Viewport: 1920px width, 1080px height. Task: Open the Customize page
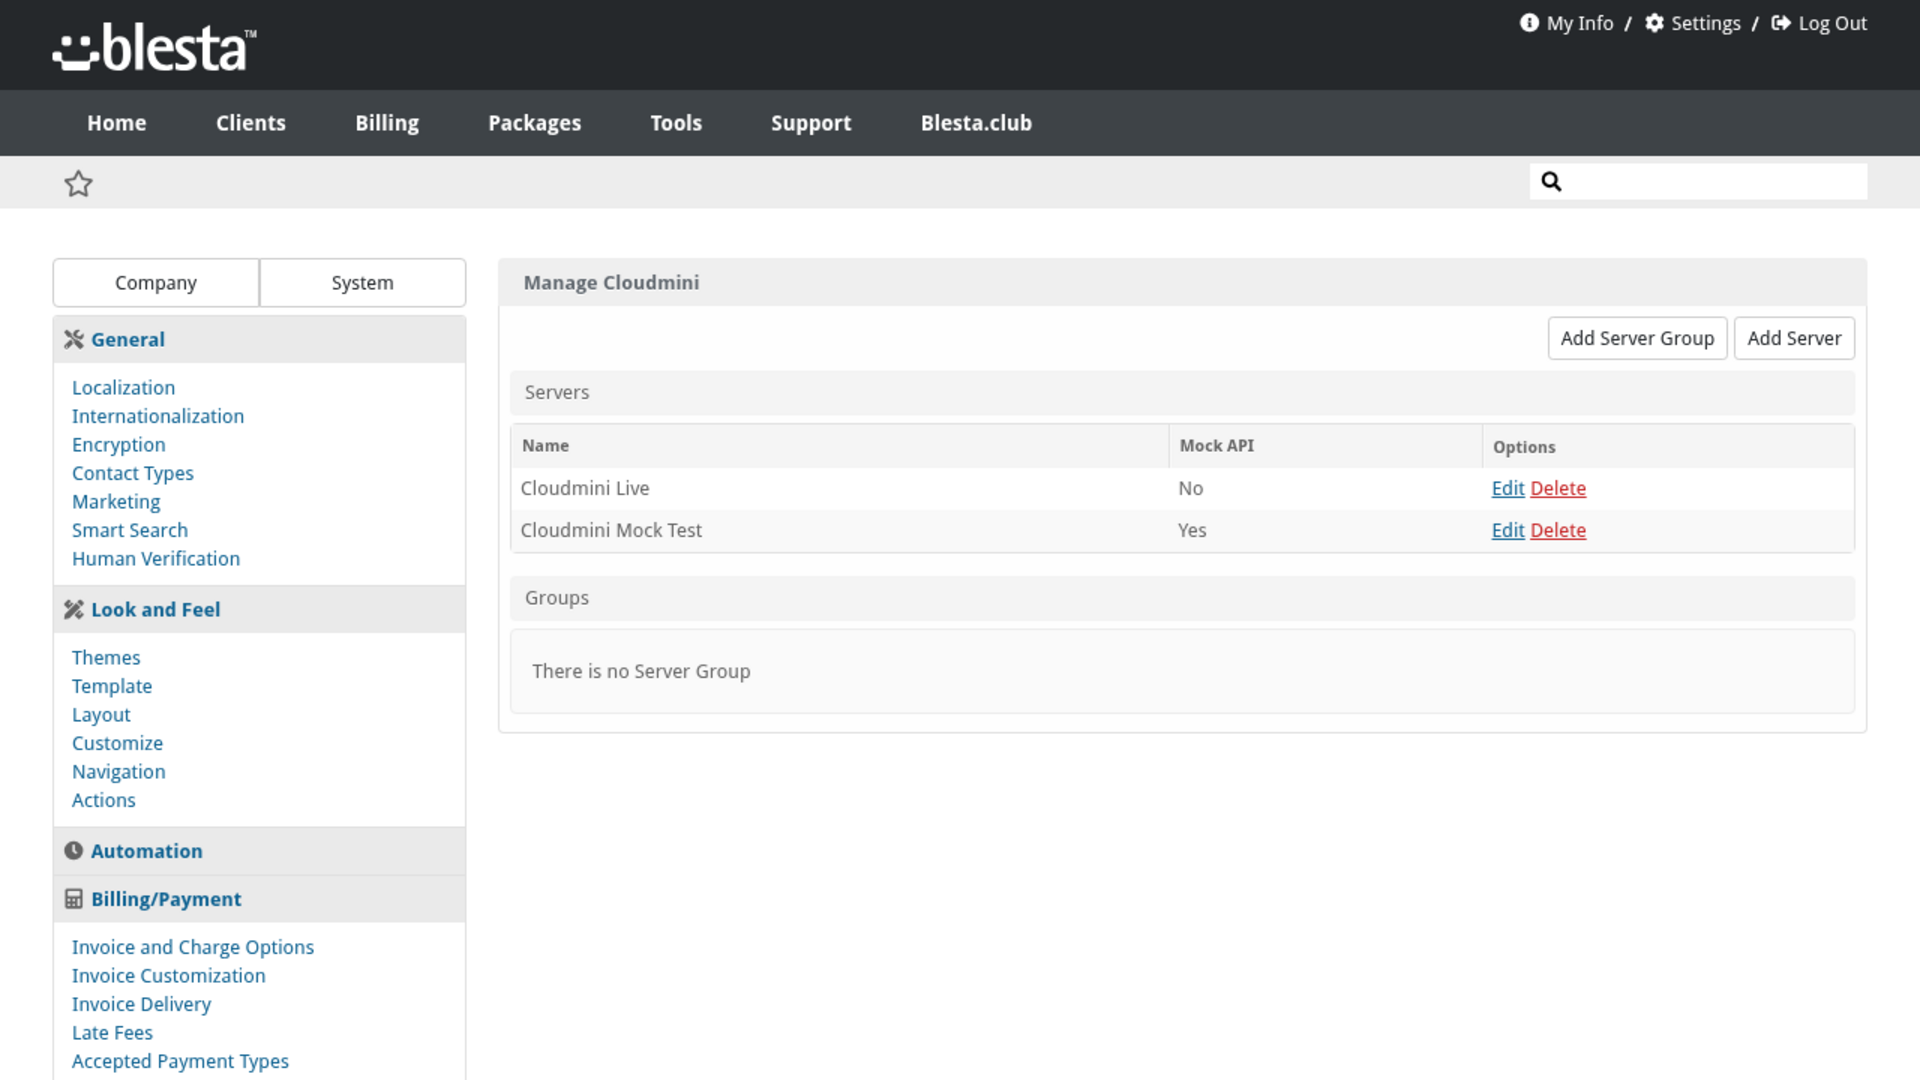point(117,743)
